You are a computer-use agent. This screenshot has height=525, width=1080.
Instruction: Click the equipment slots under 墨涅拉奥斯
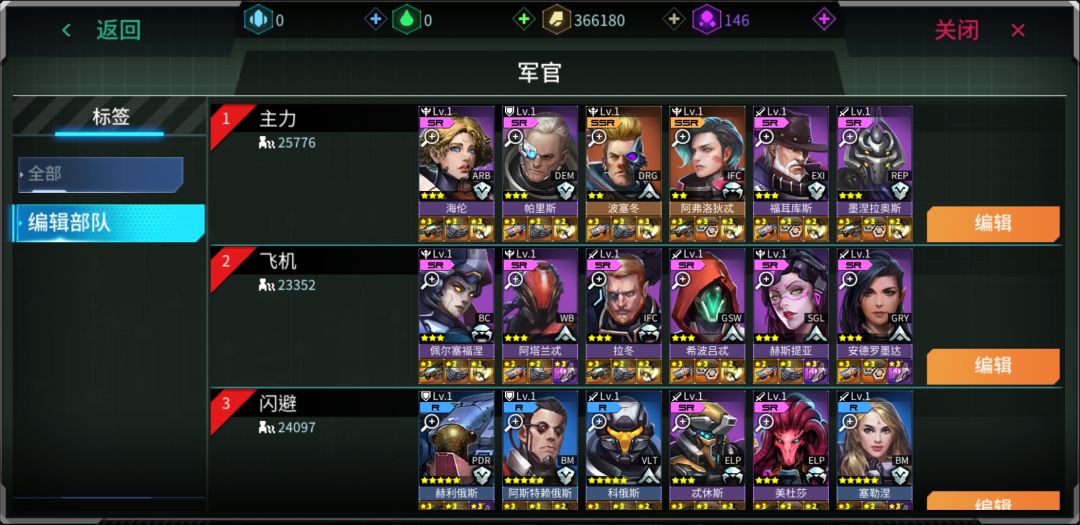(875, 229)
